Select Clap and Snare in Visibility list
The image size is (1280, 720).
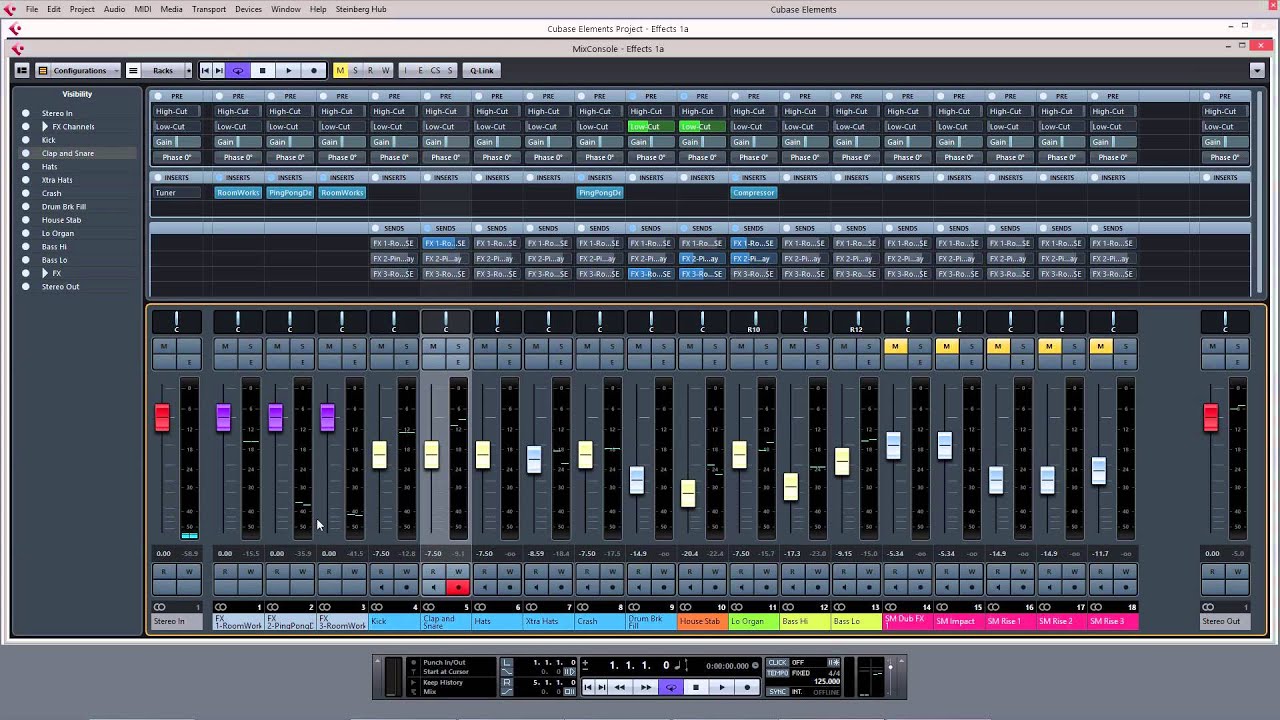[68, 153]
